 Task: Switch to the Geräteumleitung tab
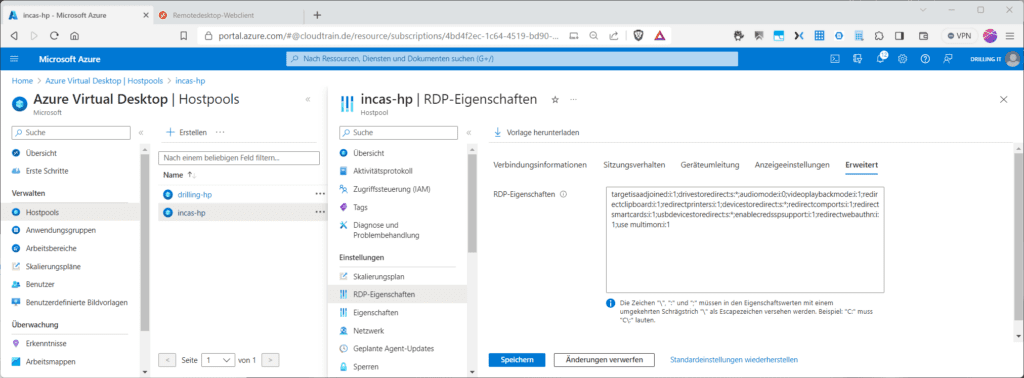[709, 165]
